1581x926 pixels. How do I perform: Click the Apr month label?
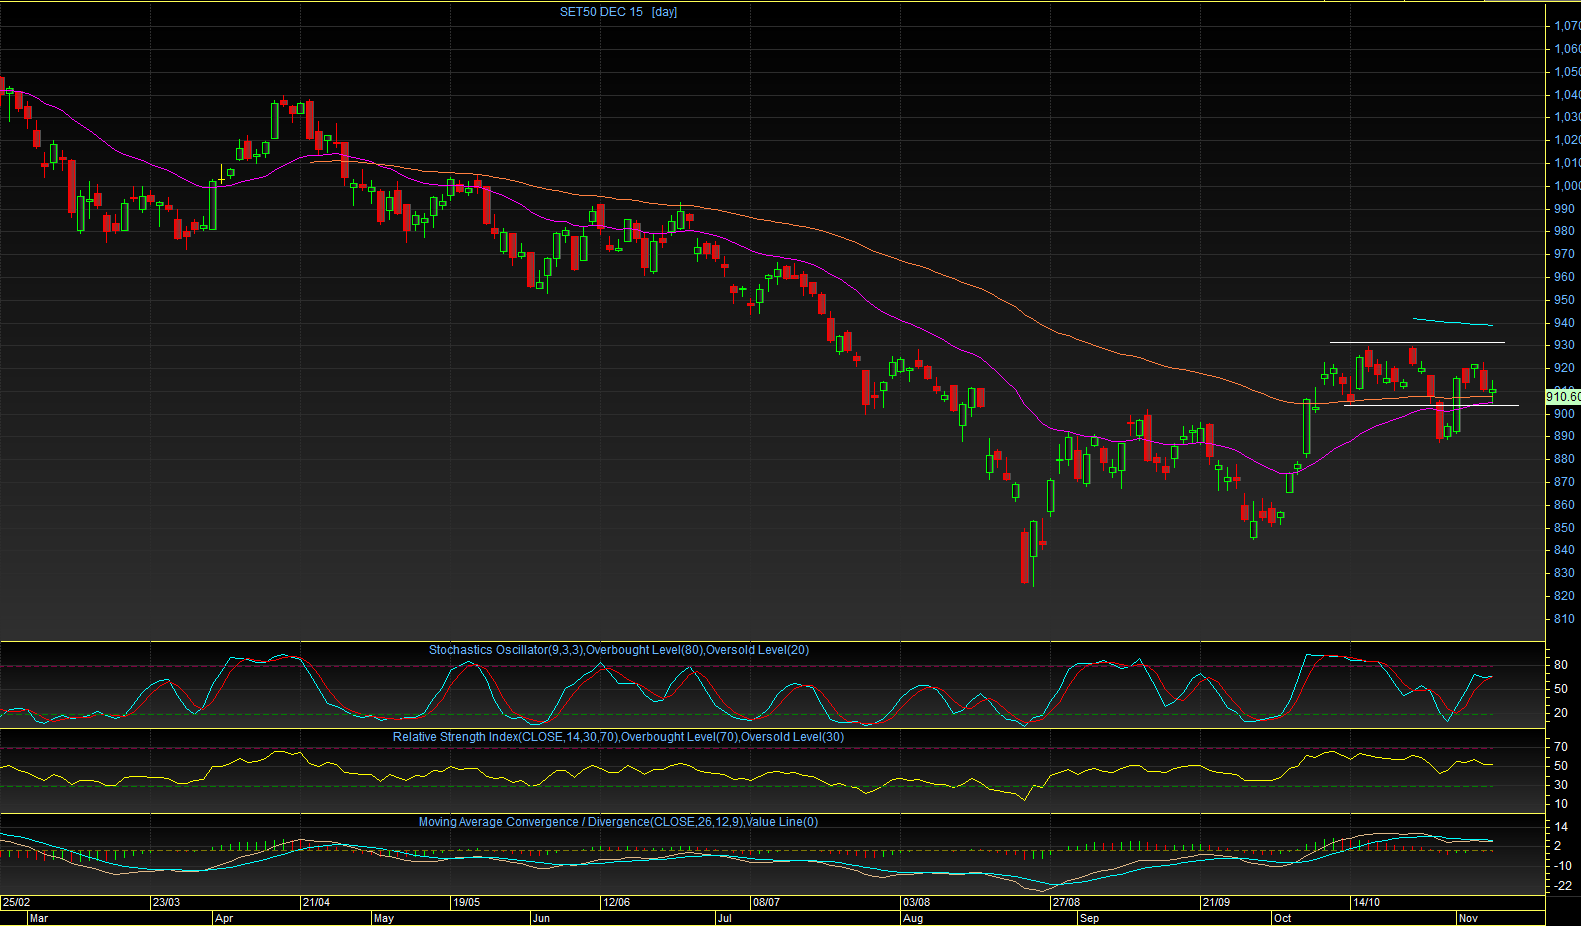(224, 918)
